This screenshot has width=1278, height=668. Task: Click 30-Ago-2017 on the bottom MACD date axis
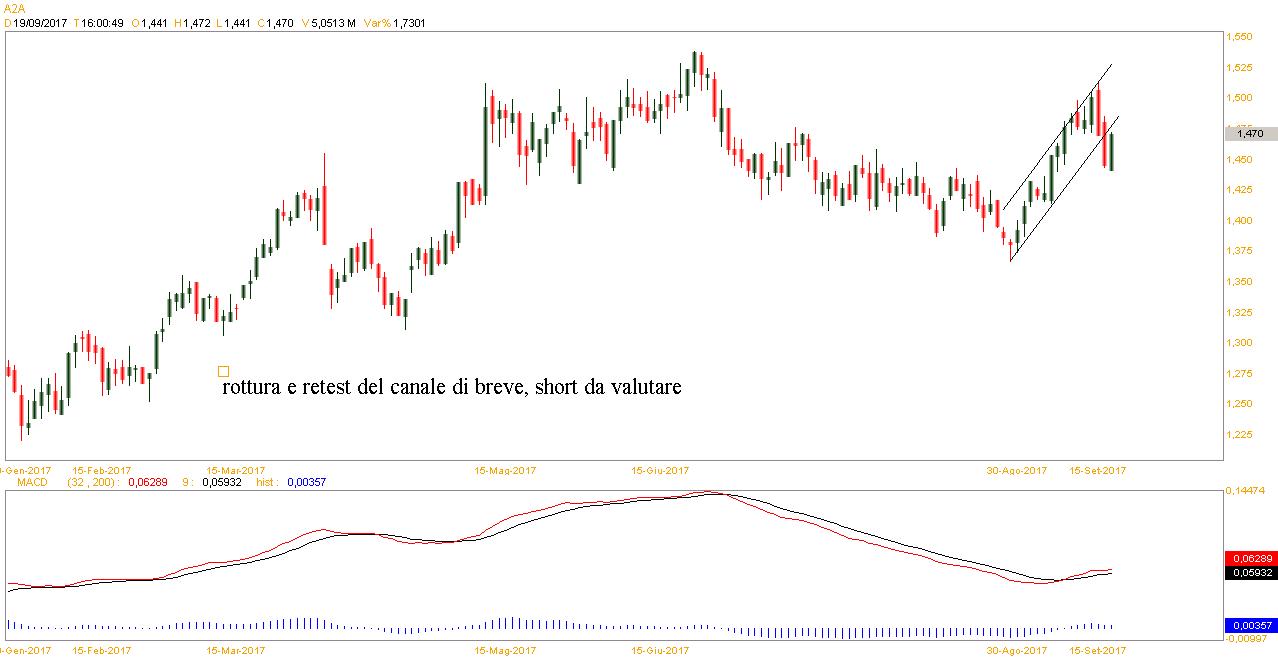[x=1017, y=650]
